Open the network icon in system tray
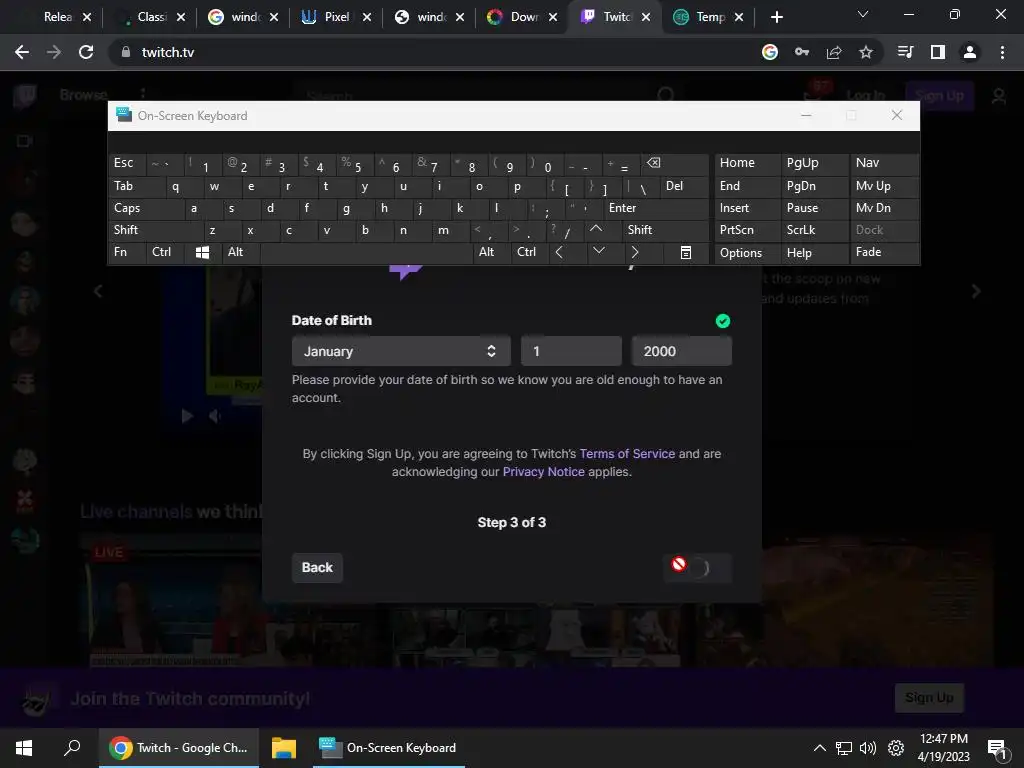Viewport: 1024px width, 768px height. 844,748
